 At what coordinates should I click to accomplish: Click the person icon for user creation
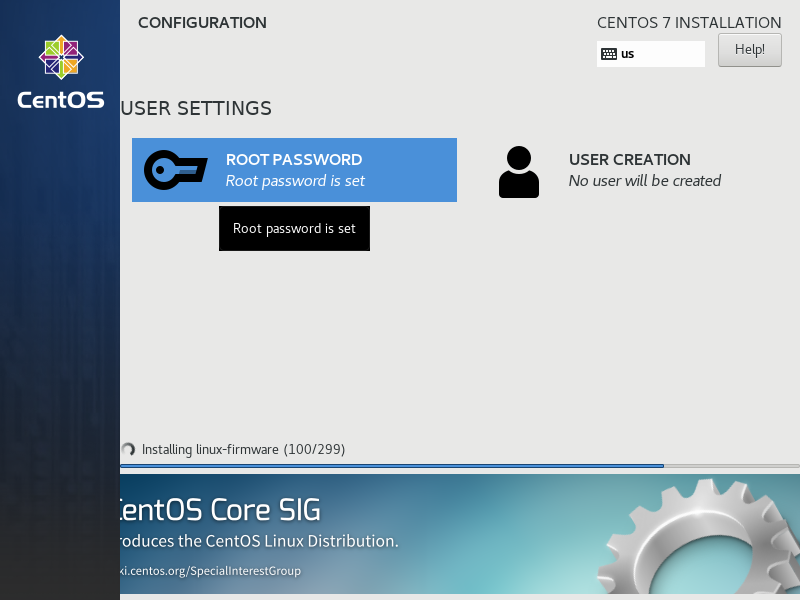point(518,171)
